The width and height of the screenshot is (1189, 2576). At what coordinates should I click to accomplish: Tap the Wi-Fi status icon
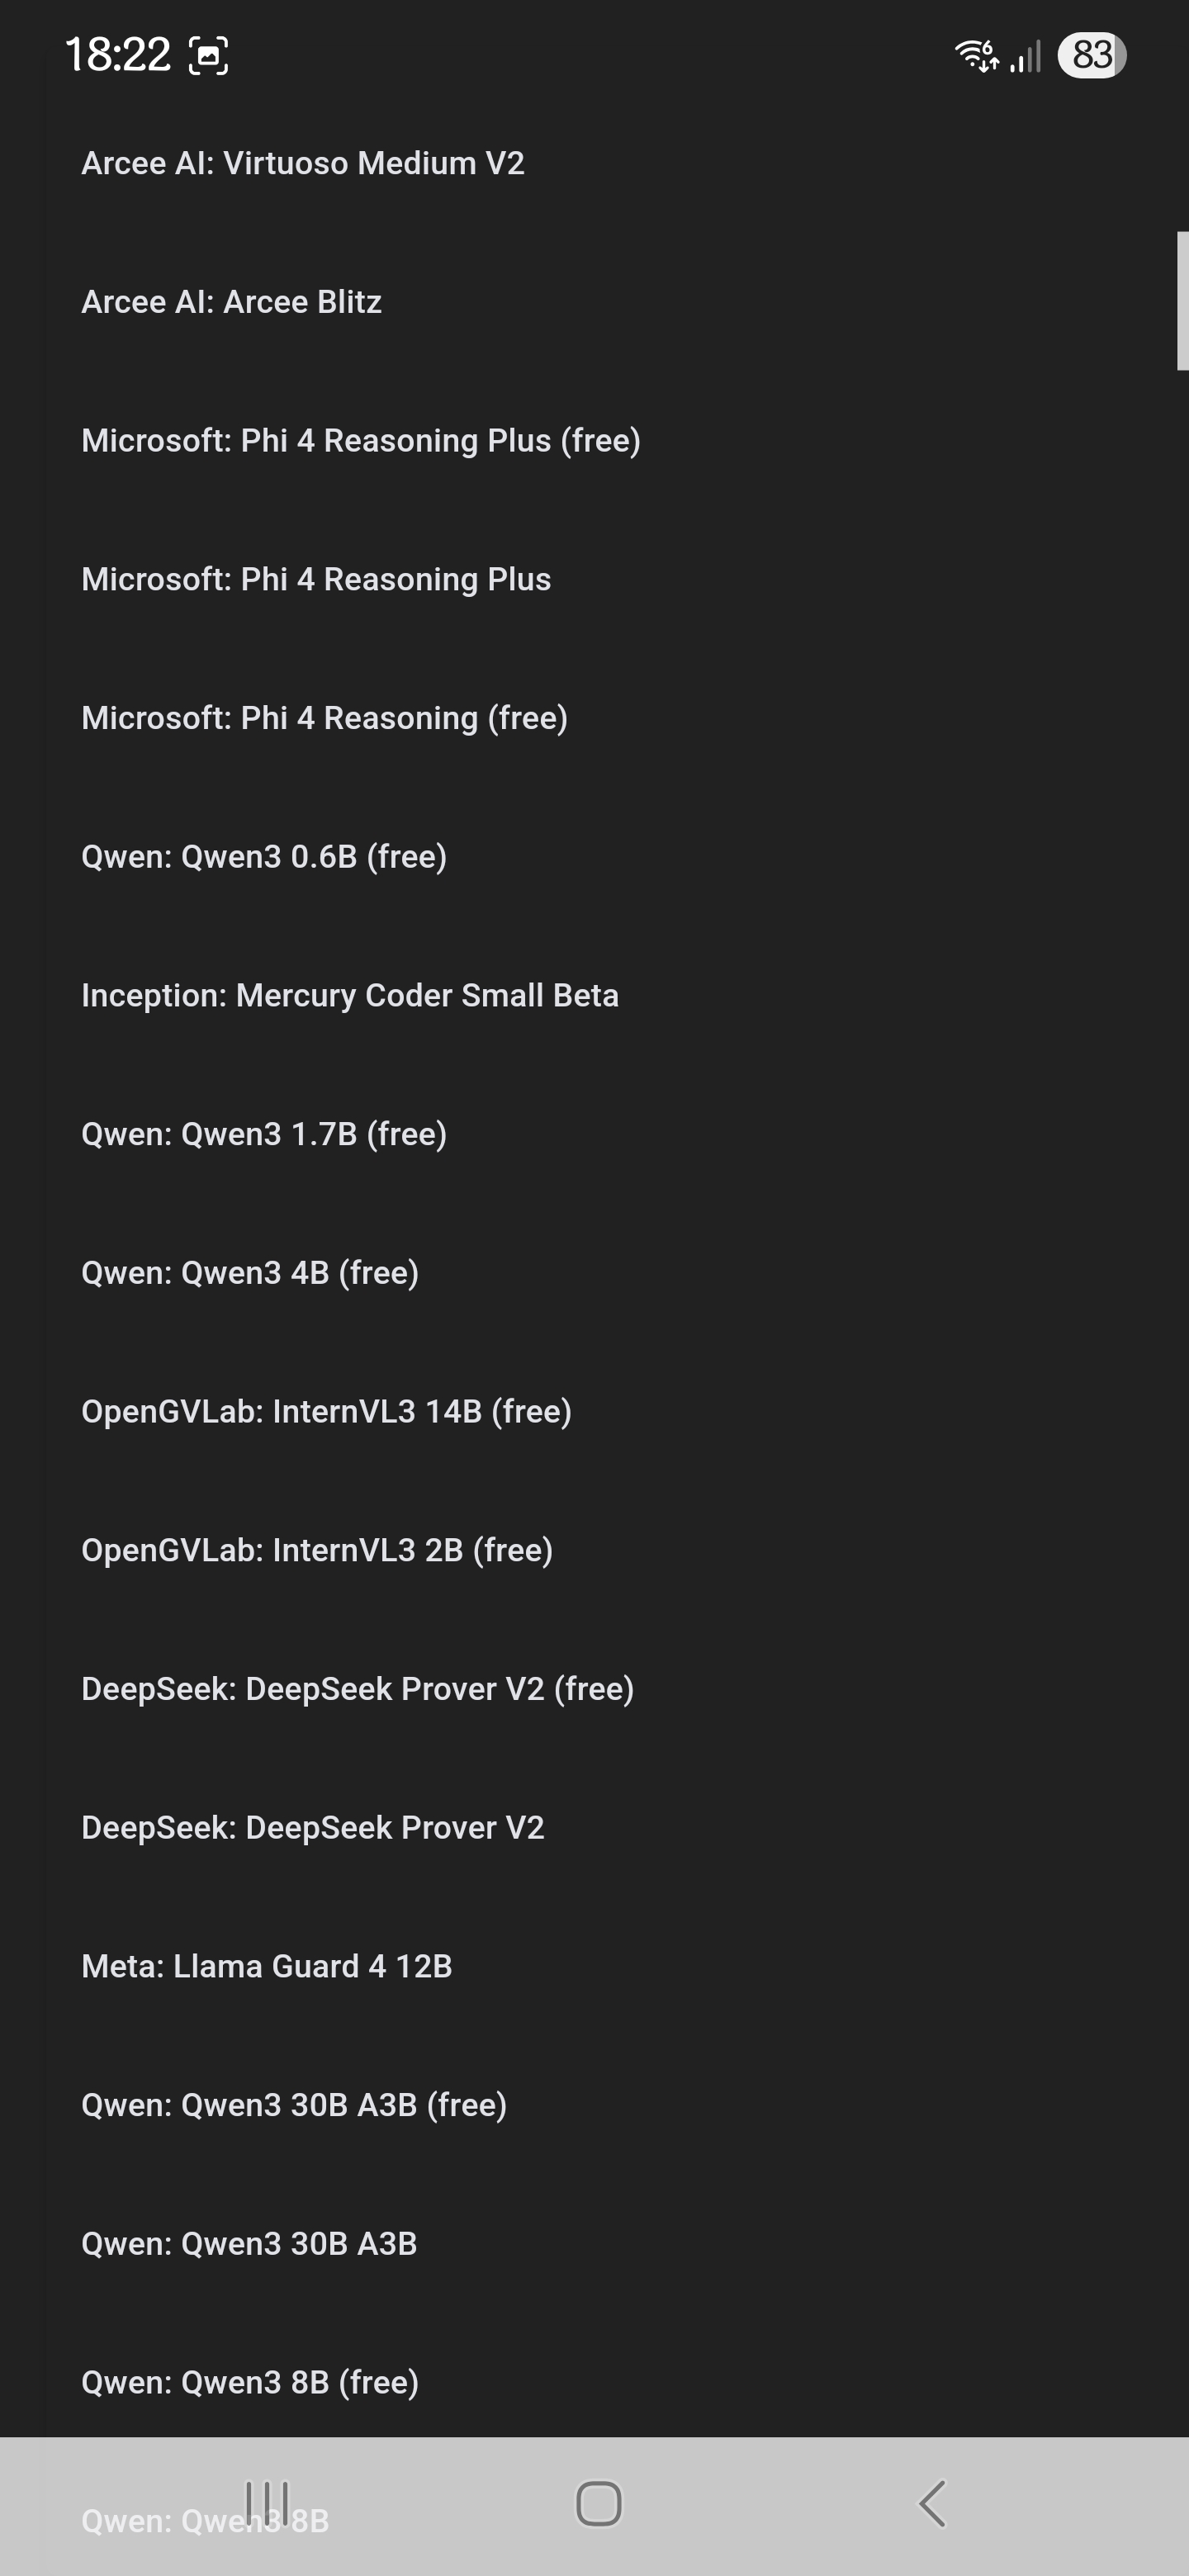[x=976, y=55]
